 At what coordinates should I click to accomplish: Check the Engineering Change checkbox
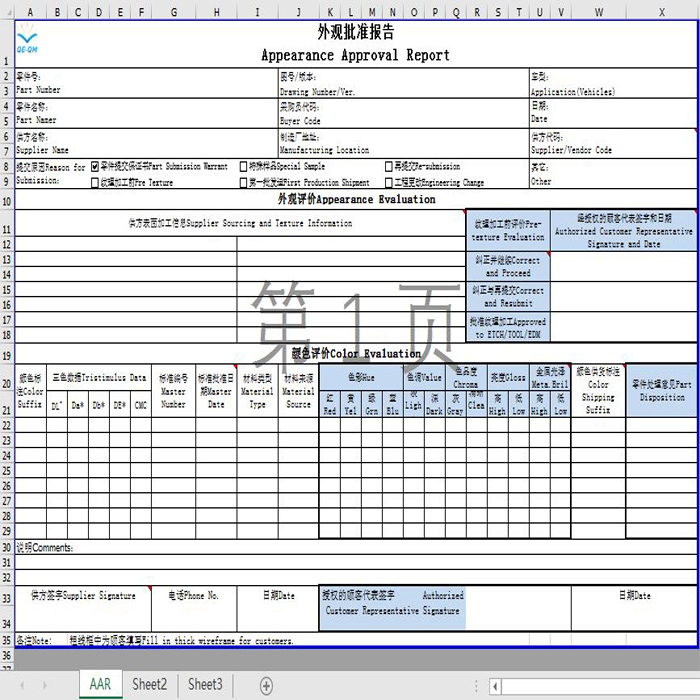[x=388, y=183]
